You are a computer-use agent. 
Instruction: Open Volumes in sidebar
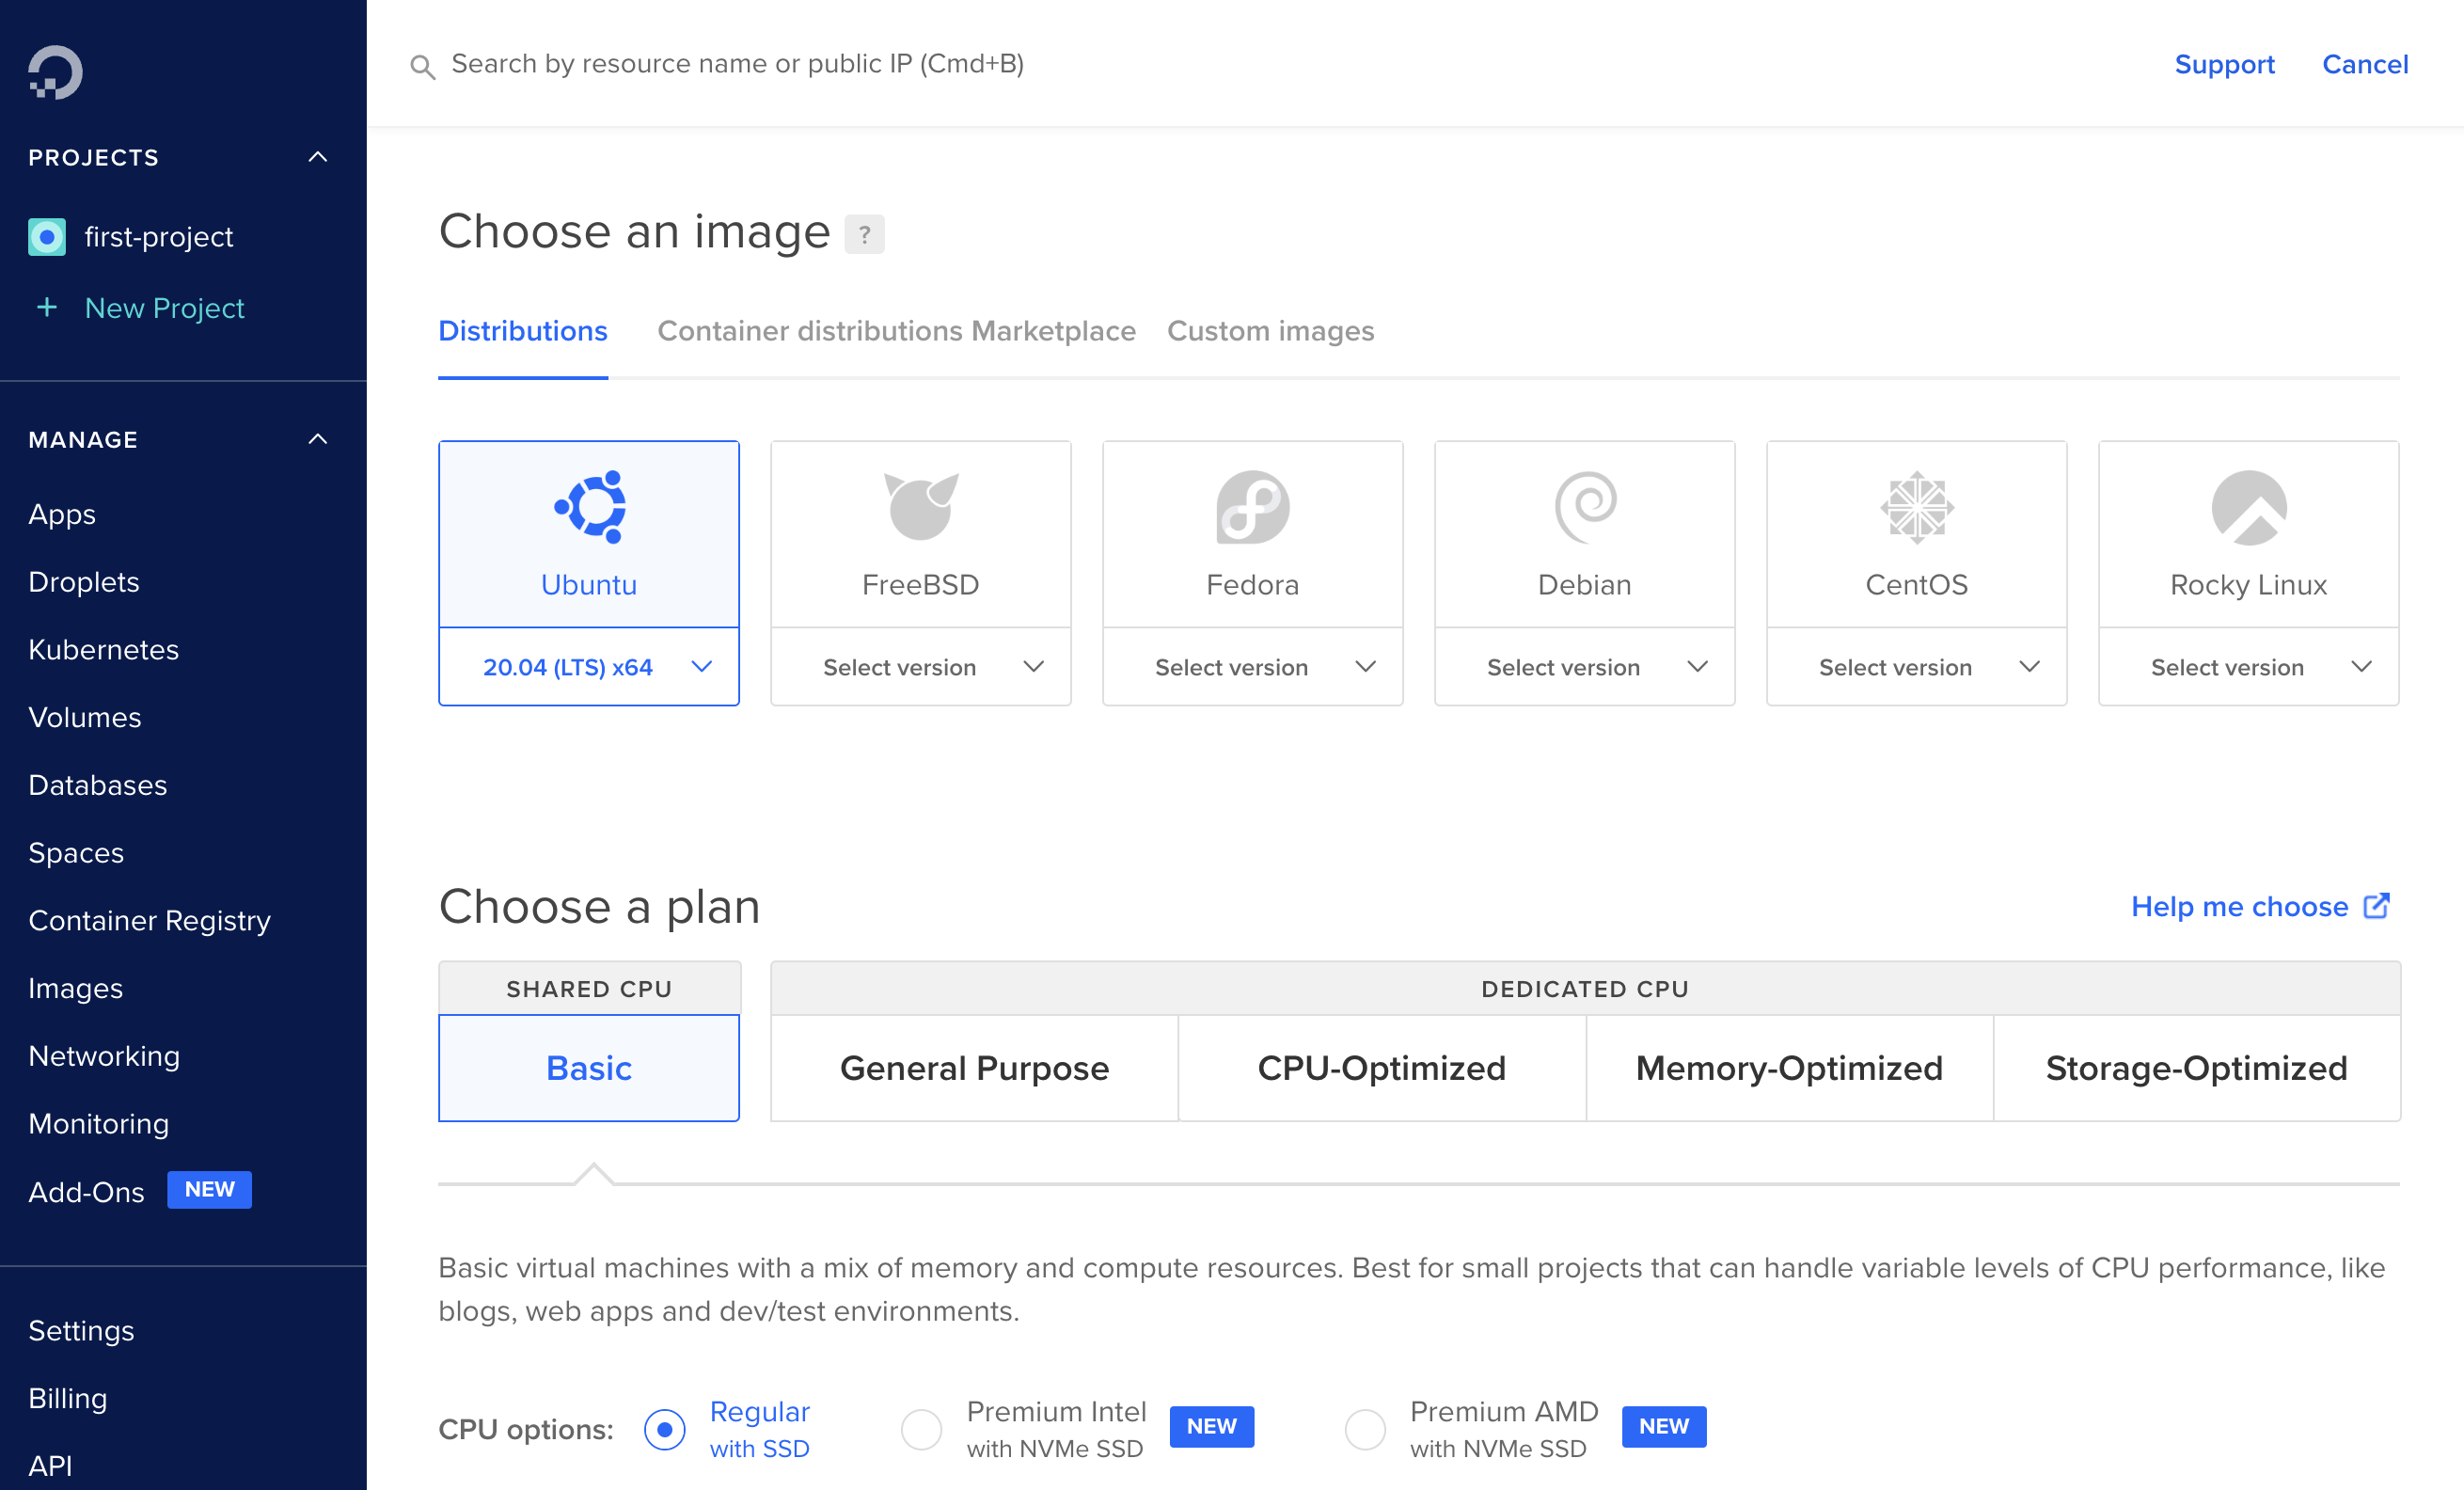click(x=85, y=717)
